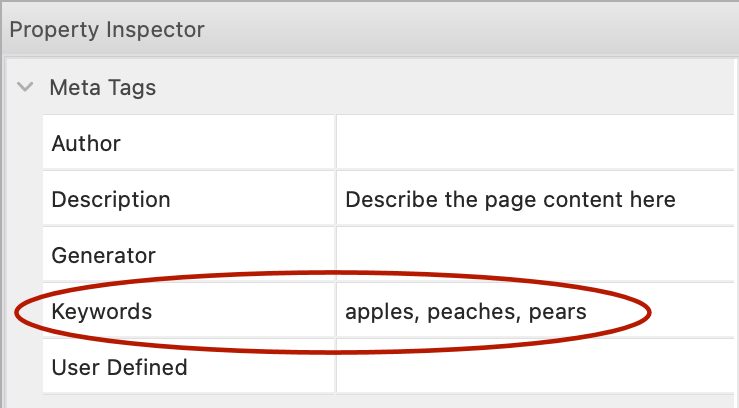
Task: Collapse the Meta Tags section chevron
Action: pyautogui.click(x=26, y=88)
